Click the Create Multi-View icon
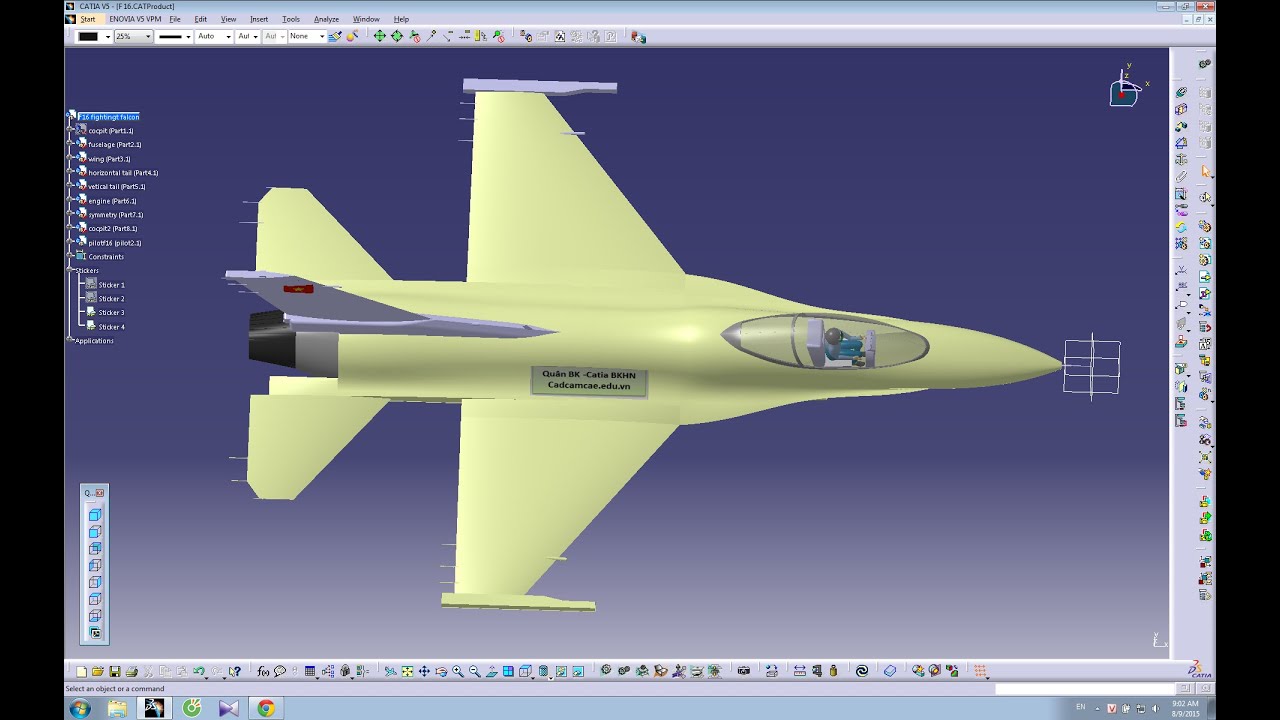Screen dimensions: 1280x720 (x=508, y=671)
